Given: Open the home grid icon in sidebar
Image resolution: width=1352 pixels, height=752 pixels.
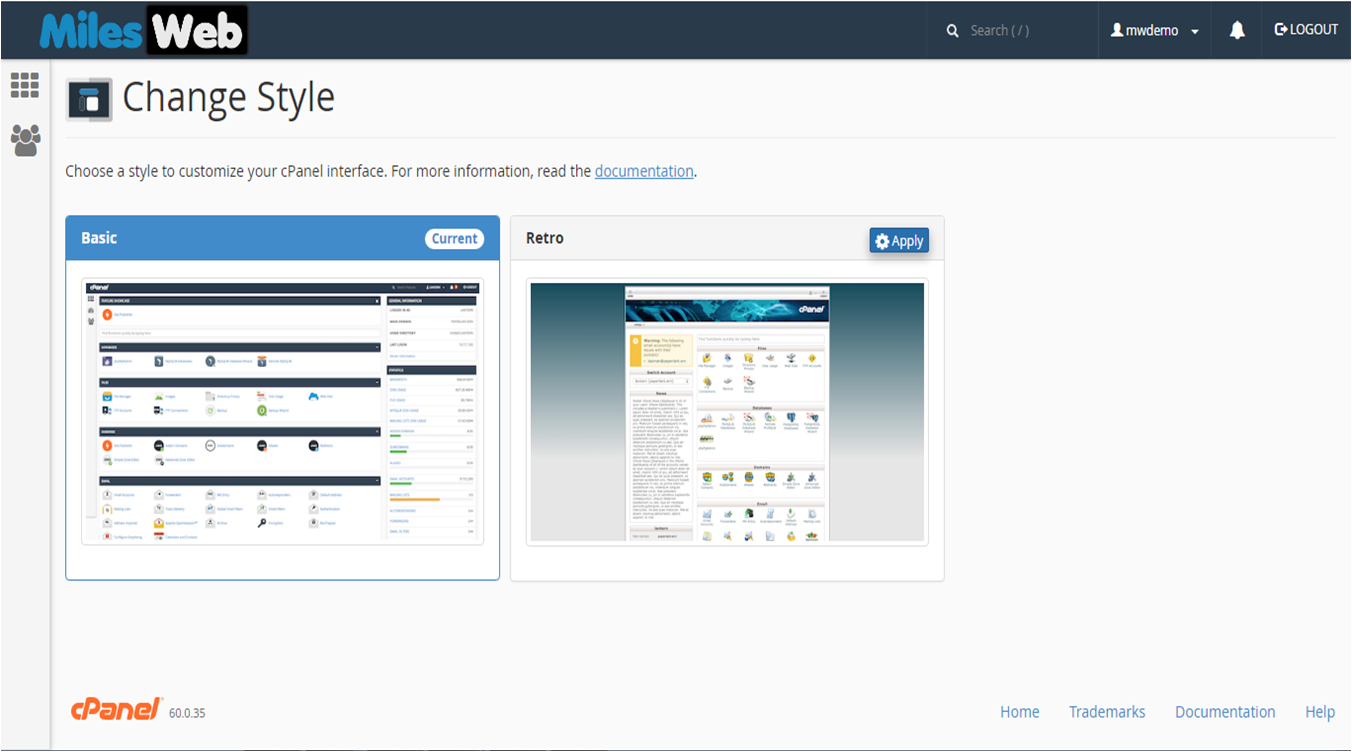Looking at the screenshot, I should point(25,85).
